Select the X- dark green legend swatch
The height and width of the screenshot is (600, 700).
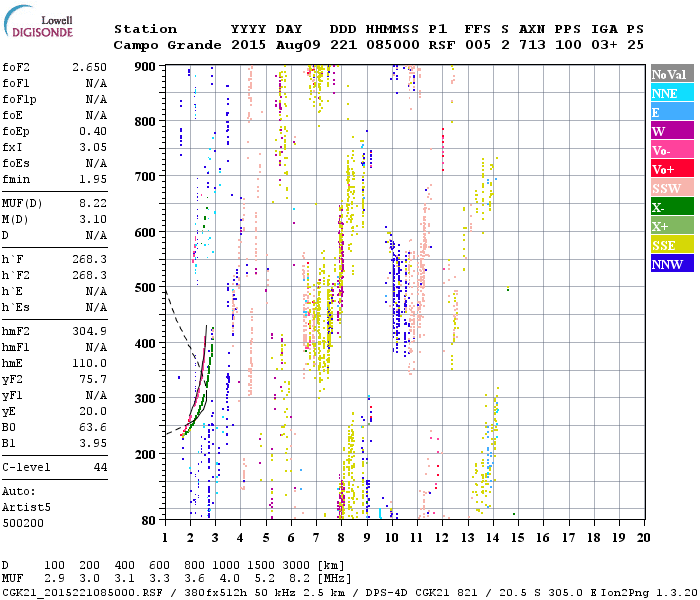point(672,207)
